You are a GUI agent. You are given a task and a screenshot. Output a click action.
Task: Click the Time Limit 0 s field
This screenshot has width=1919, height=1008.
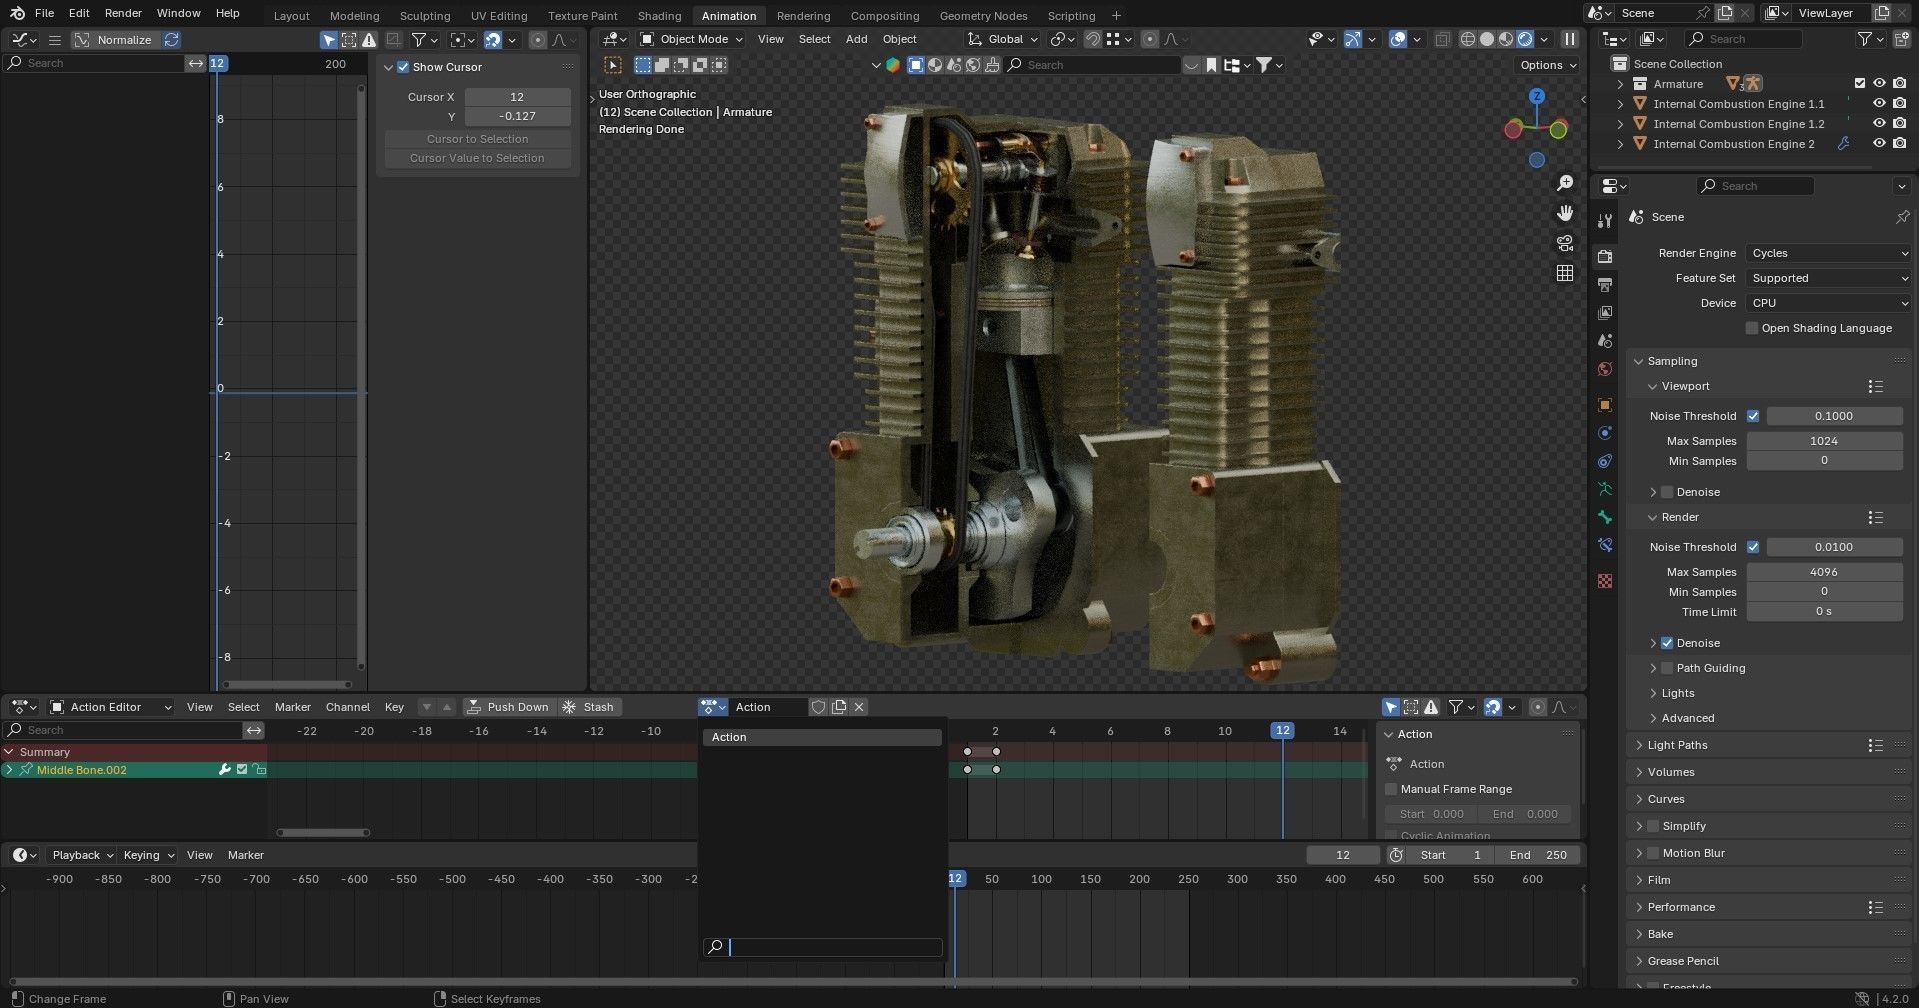(1824, 611)
